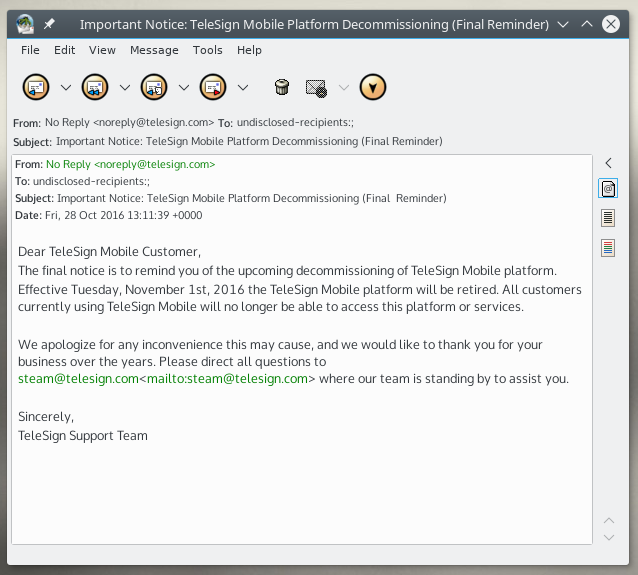Open the Forward options dropdown arrow
The image size is (638, 575).
click(243, 87)
